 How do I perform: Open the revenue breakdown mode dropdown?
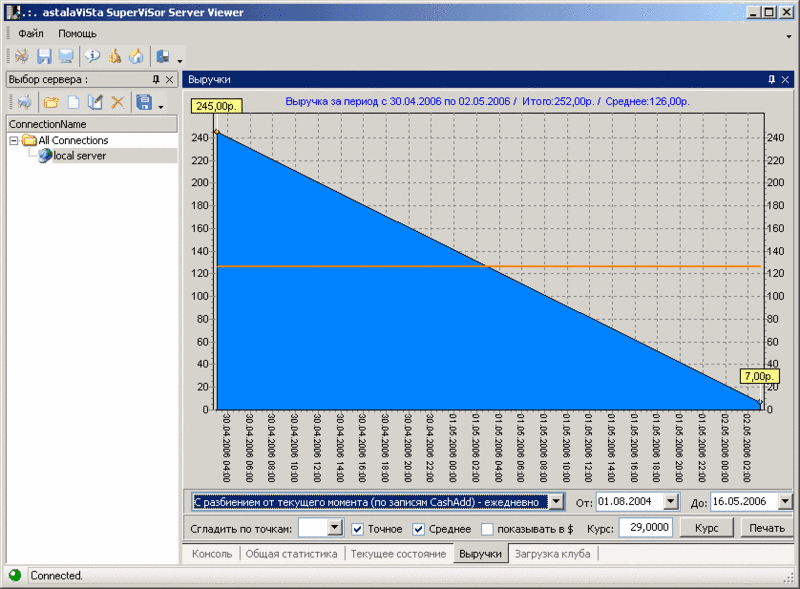556,502
